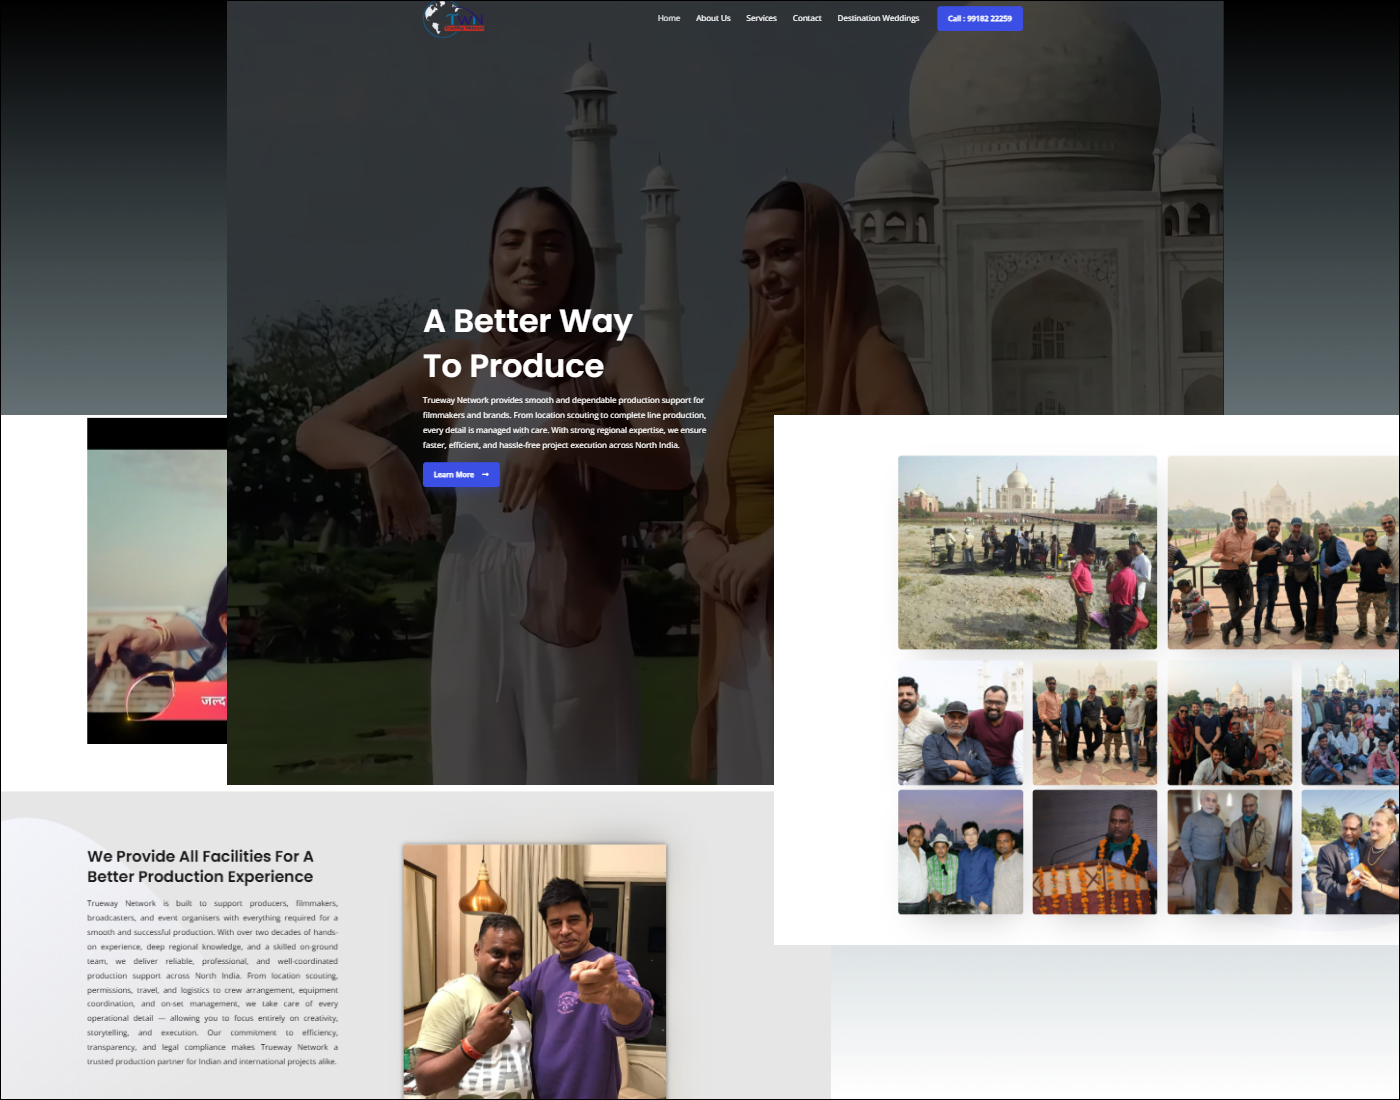Open the Contact nav link
Viewport: 1400px width, 1100px height.
[807, 18]
